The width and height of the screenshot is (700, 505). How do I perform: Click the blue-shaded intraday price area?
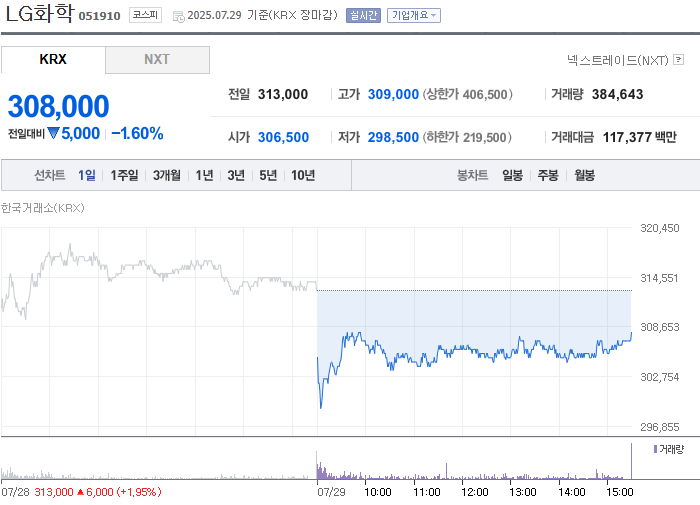coord(474,317)
